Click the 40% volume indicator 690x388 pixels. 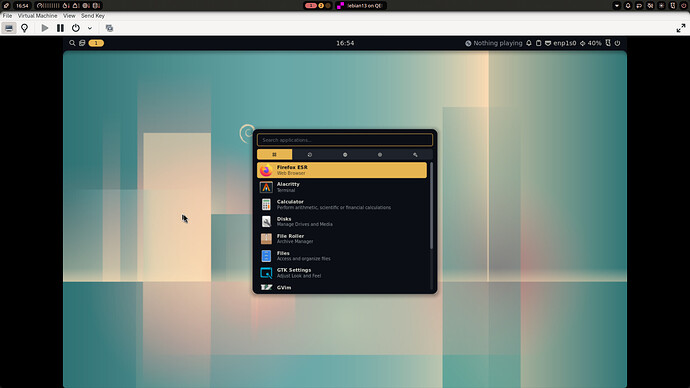click(x=591, y=43)
